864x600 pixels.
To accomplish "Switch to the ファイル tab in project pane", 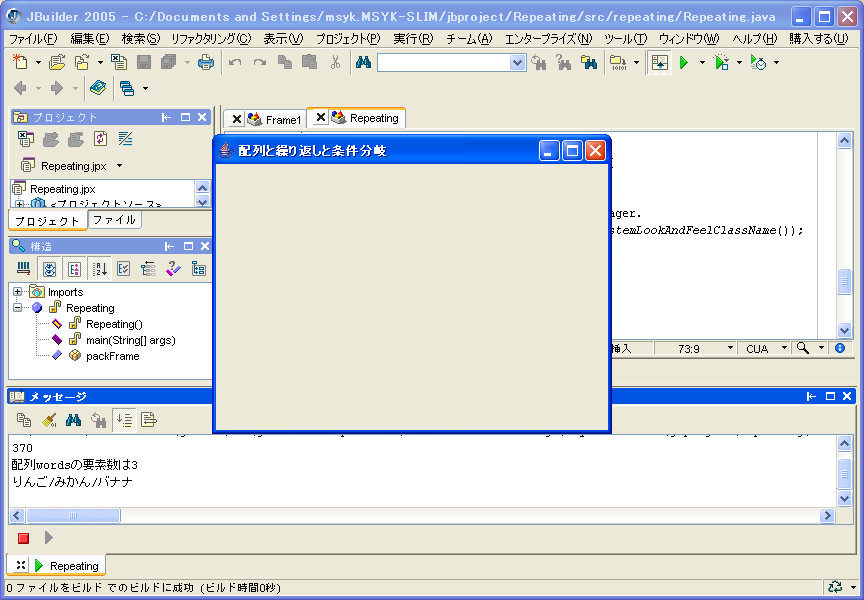I will coord(114,220).
